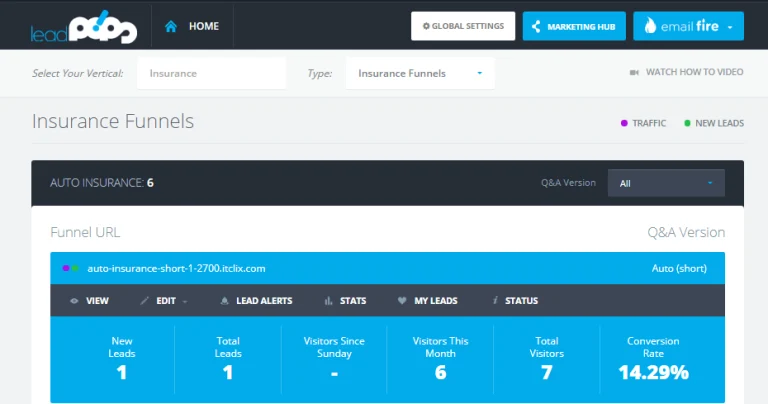Click the purple traffic dot beside funnel URL
Image resolution: width=768 pixels, height=404 pixels.
[x=66, y=268]
